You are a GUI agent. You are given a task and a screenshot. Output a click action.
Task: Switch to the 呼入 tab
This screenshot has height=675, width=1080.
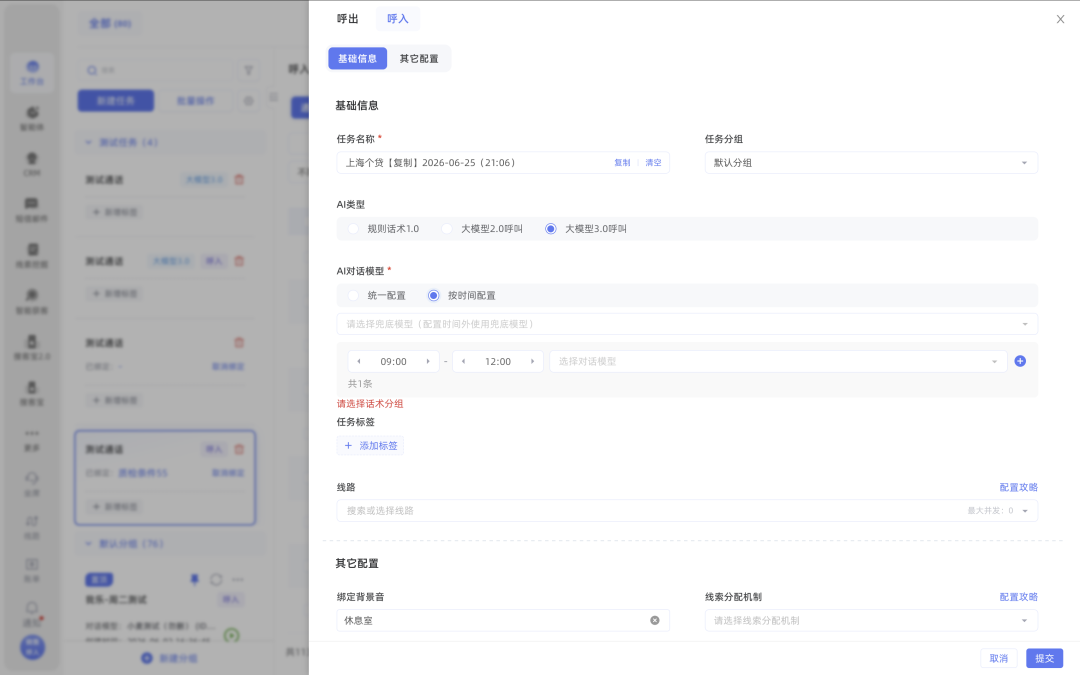click(397, 19)
